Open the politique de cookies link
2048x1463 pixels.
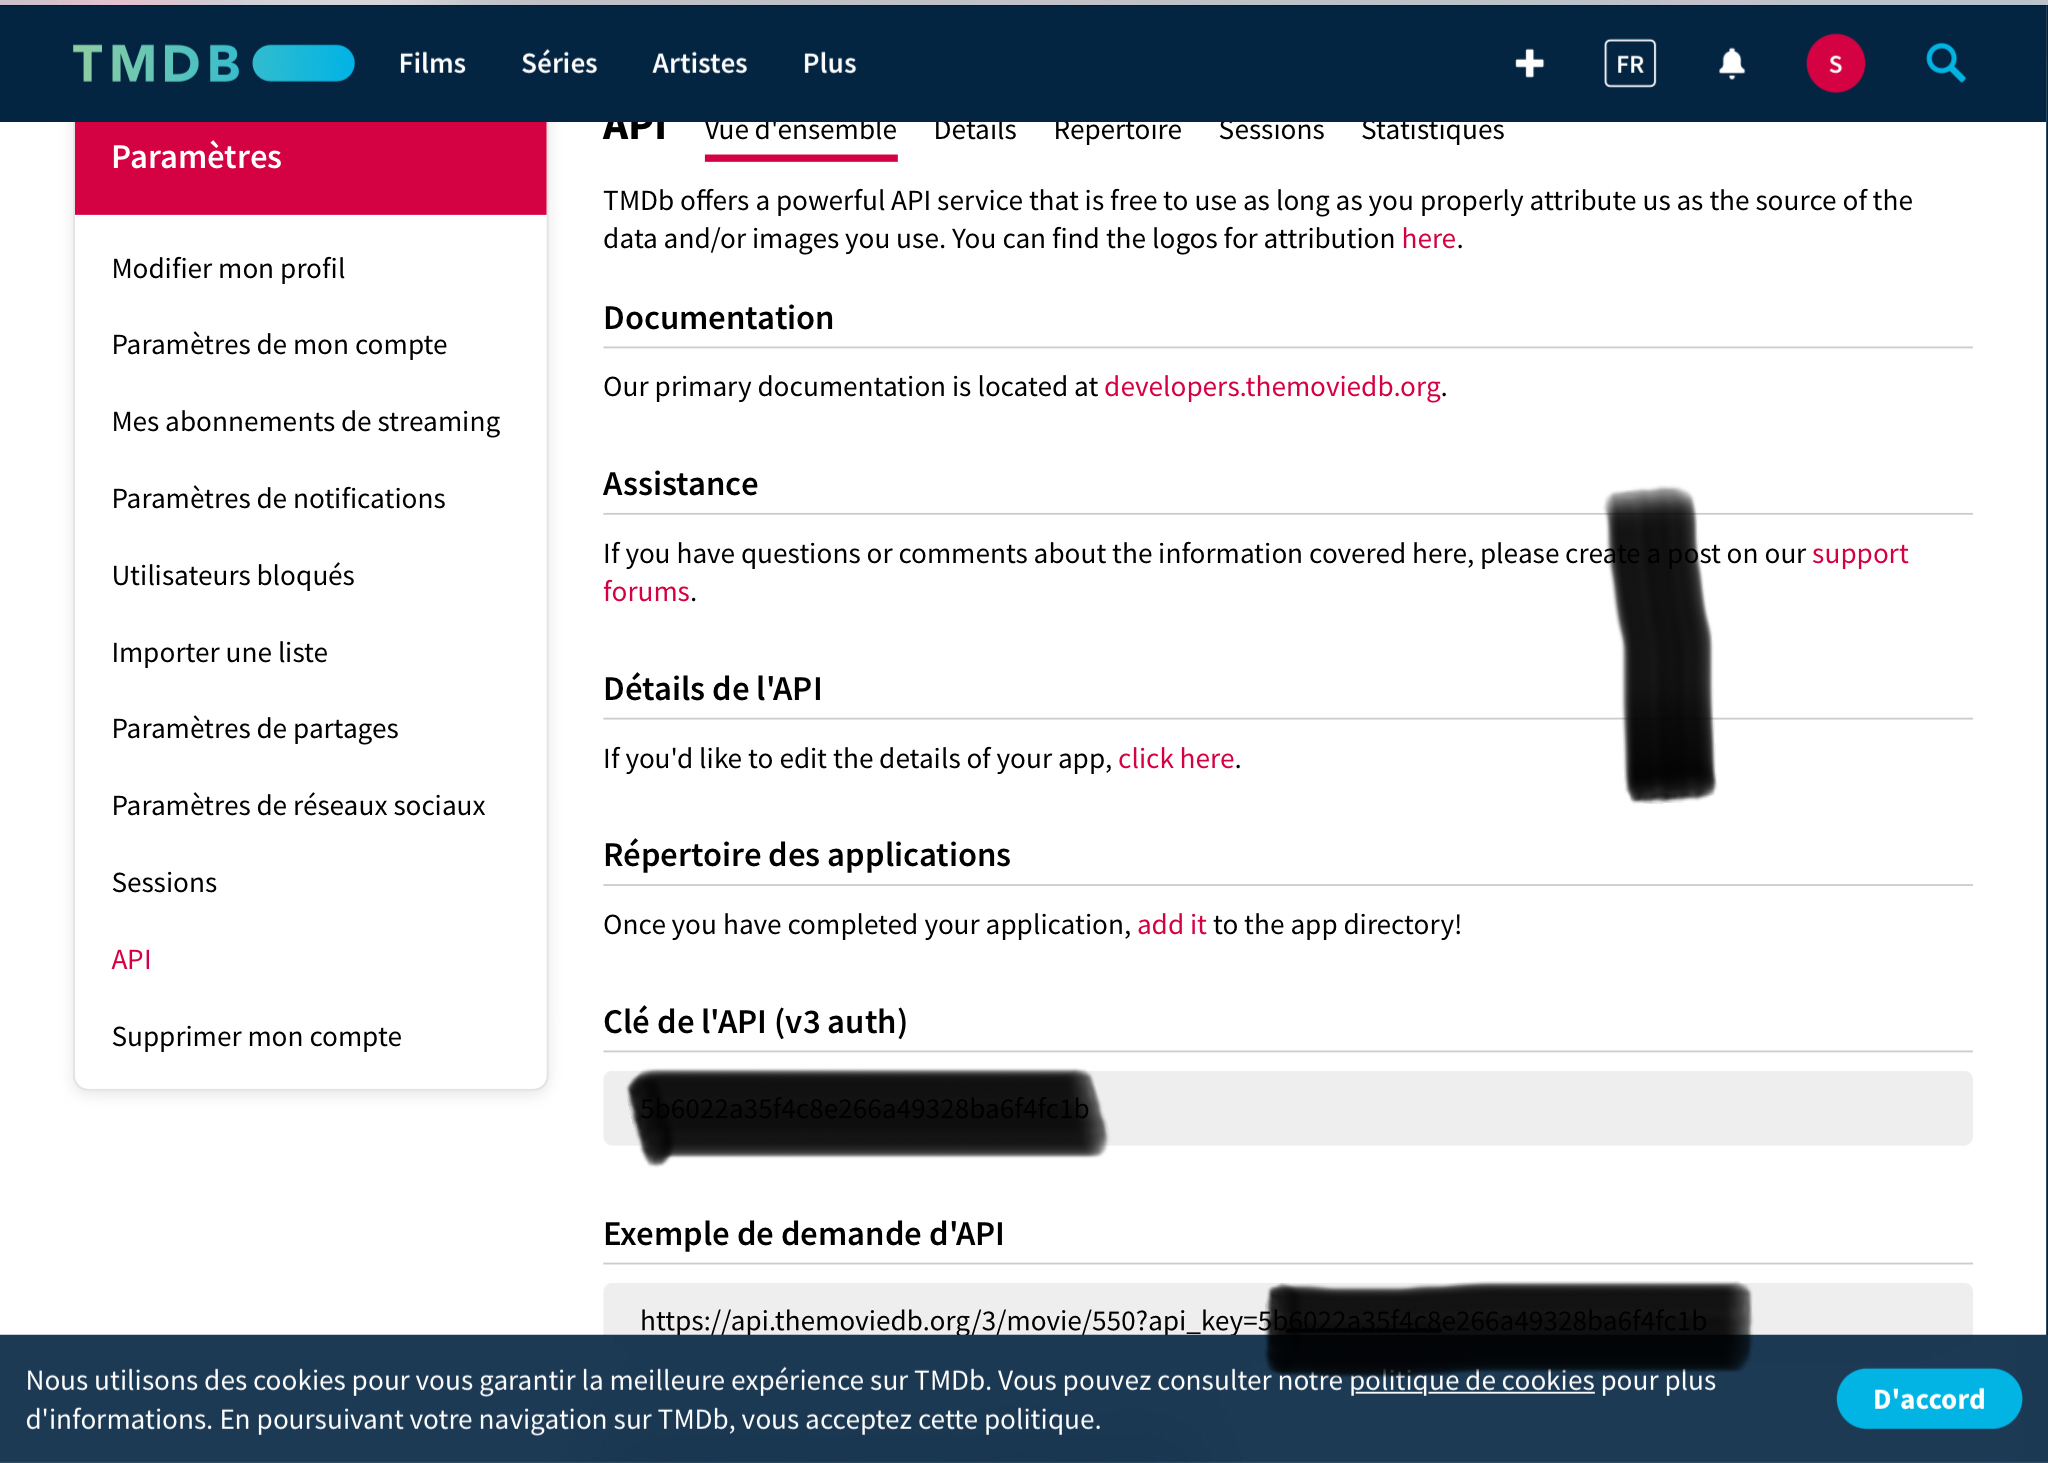[x=1471, y=1380]
